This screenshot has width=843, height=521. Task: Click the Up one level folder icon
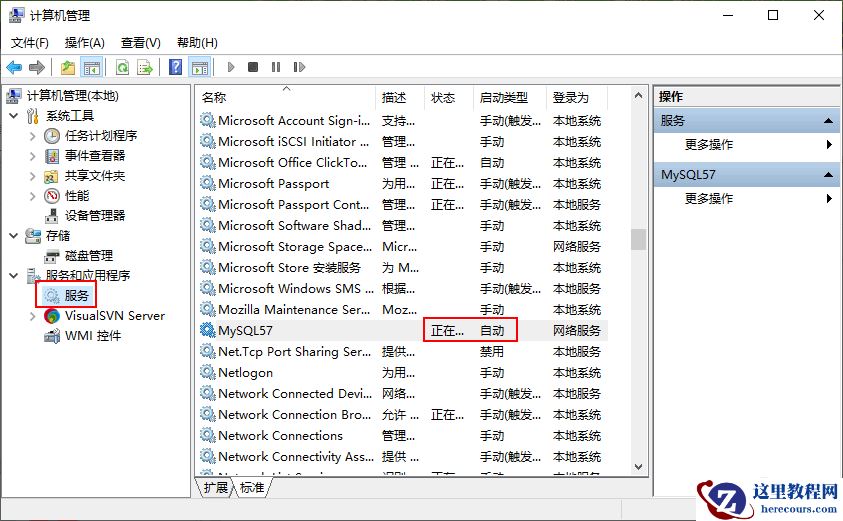tap(68, 67)
